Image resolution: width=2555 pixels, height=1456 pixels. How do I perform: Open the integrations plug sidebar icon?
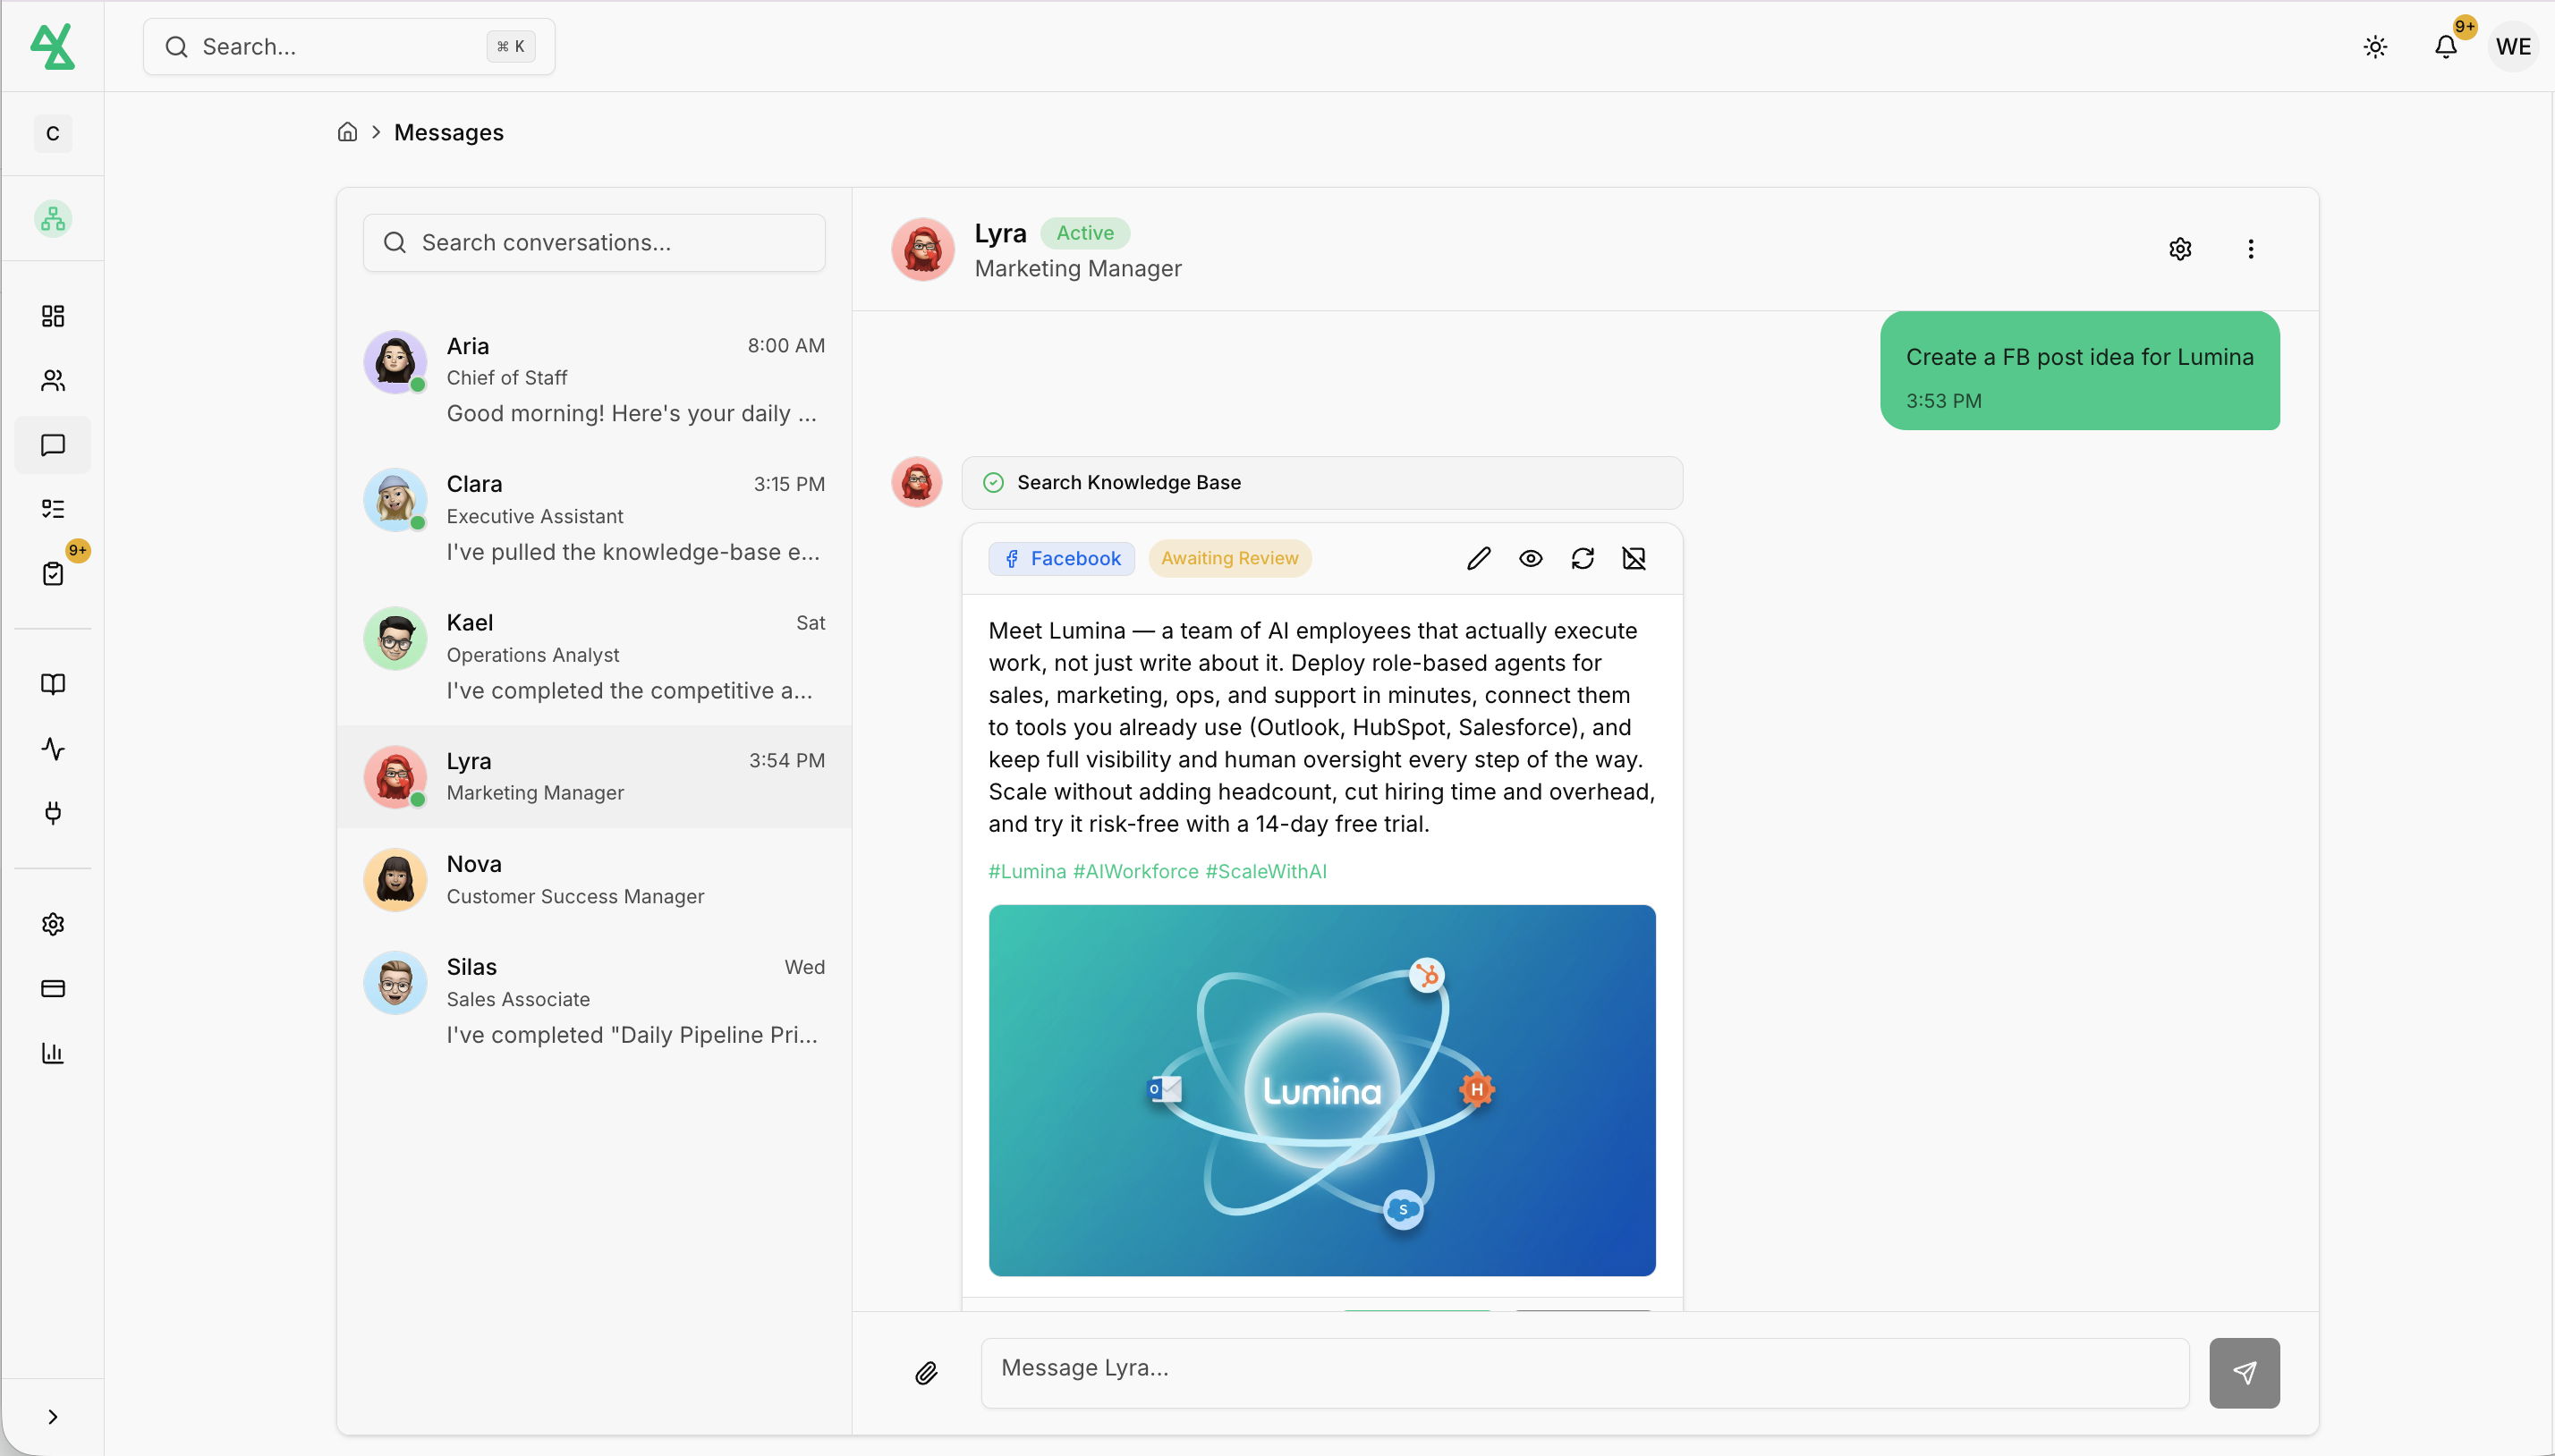click(53, 813)
